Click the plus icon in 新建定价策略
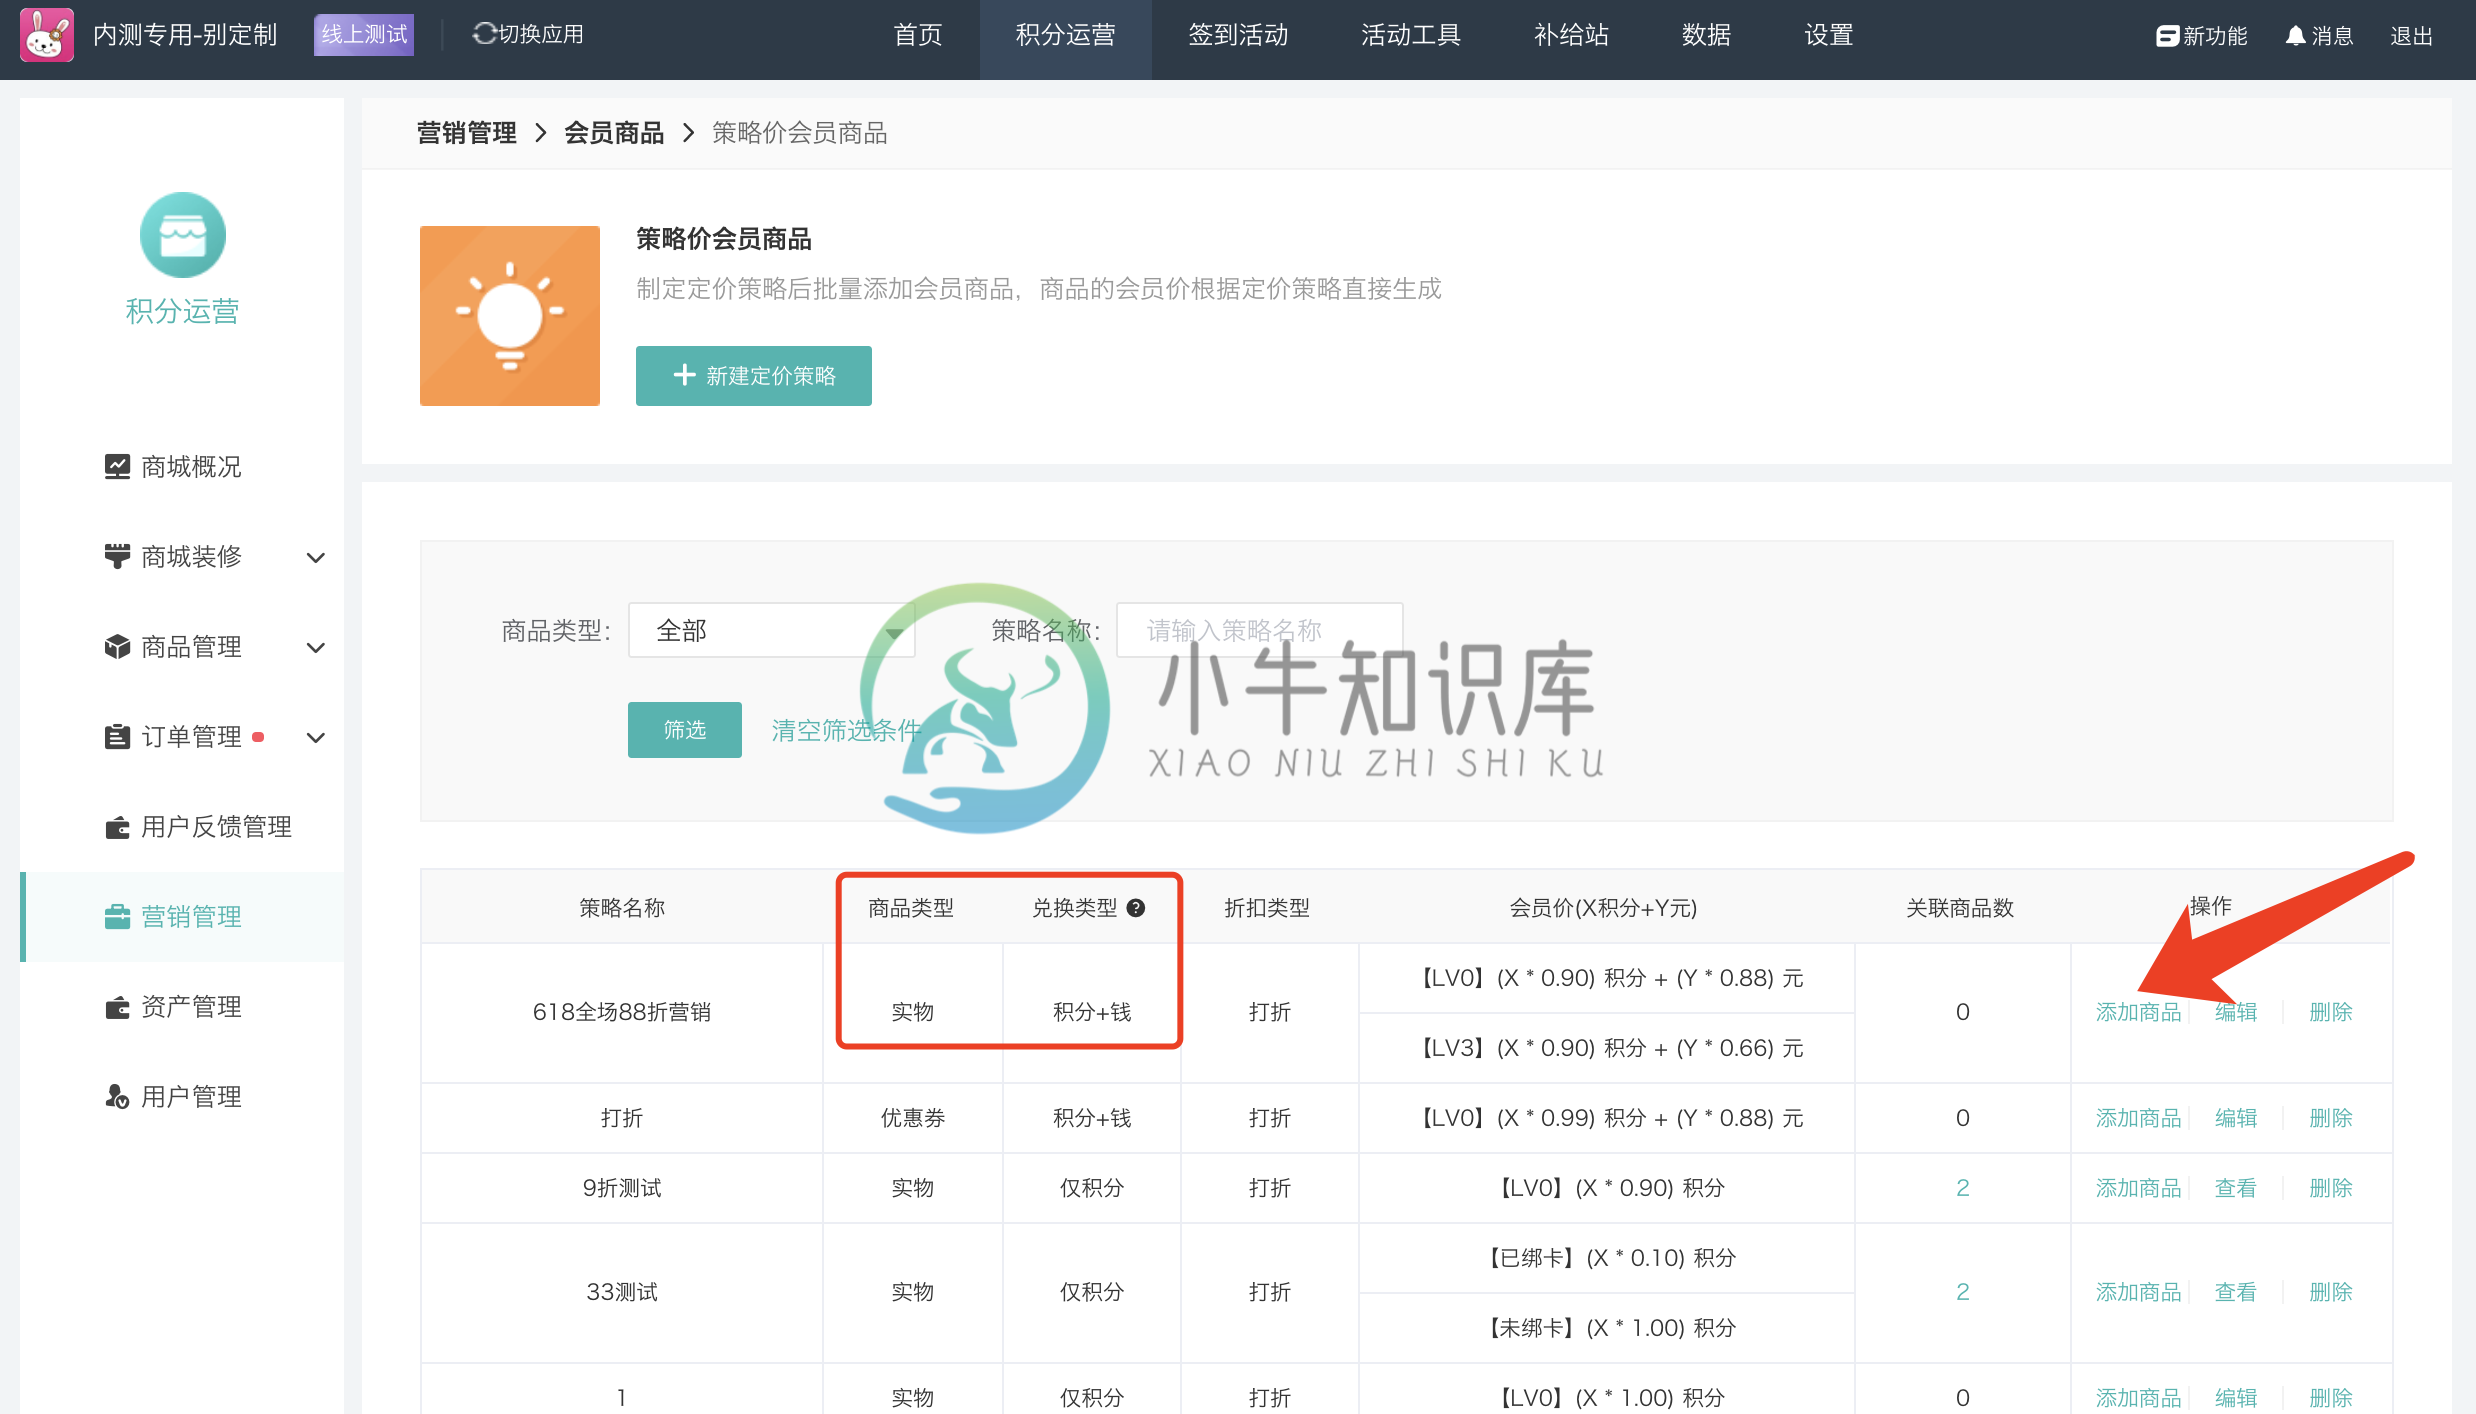 (684, 375)
